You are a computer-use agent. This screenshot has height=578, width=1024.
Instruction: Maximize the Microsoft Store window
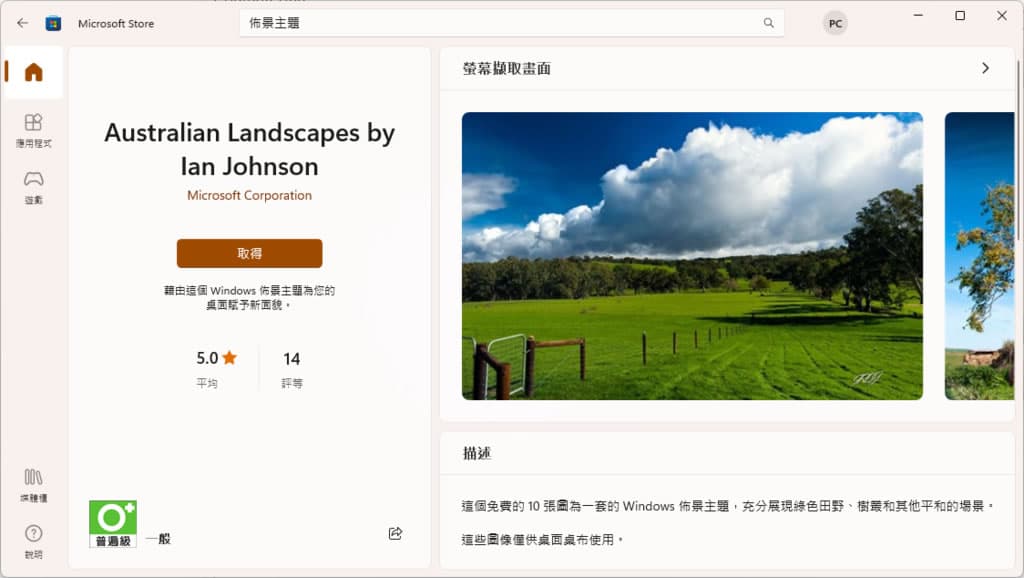point(960,15)
